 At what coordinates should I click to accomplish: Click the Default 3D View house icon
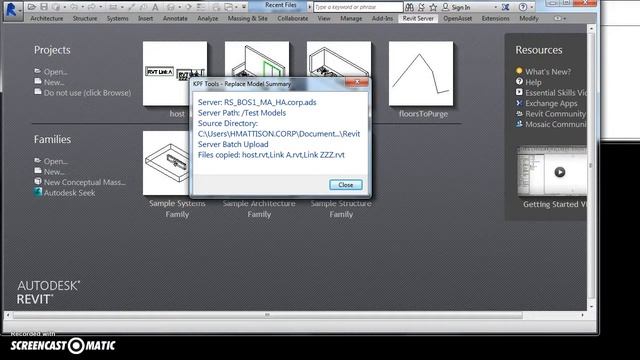pyautogui.click(x=171, y=7)
